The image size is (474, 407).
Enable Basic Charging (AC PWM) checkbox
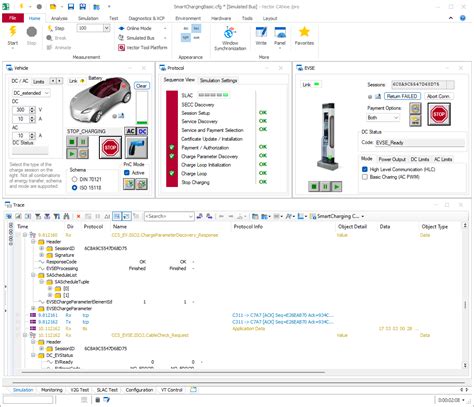point(365,177)
